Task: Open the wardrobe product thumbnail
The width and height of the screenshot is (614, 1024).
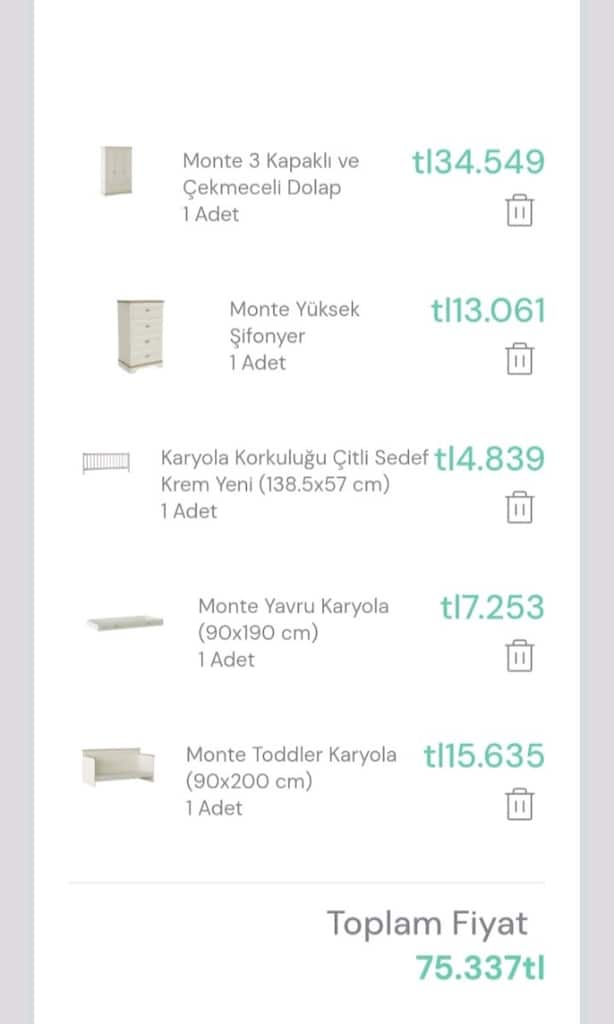Action: 117,170
